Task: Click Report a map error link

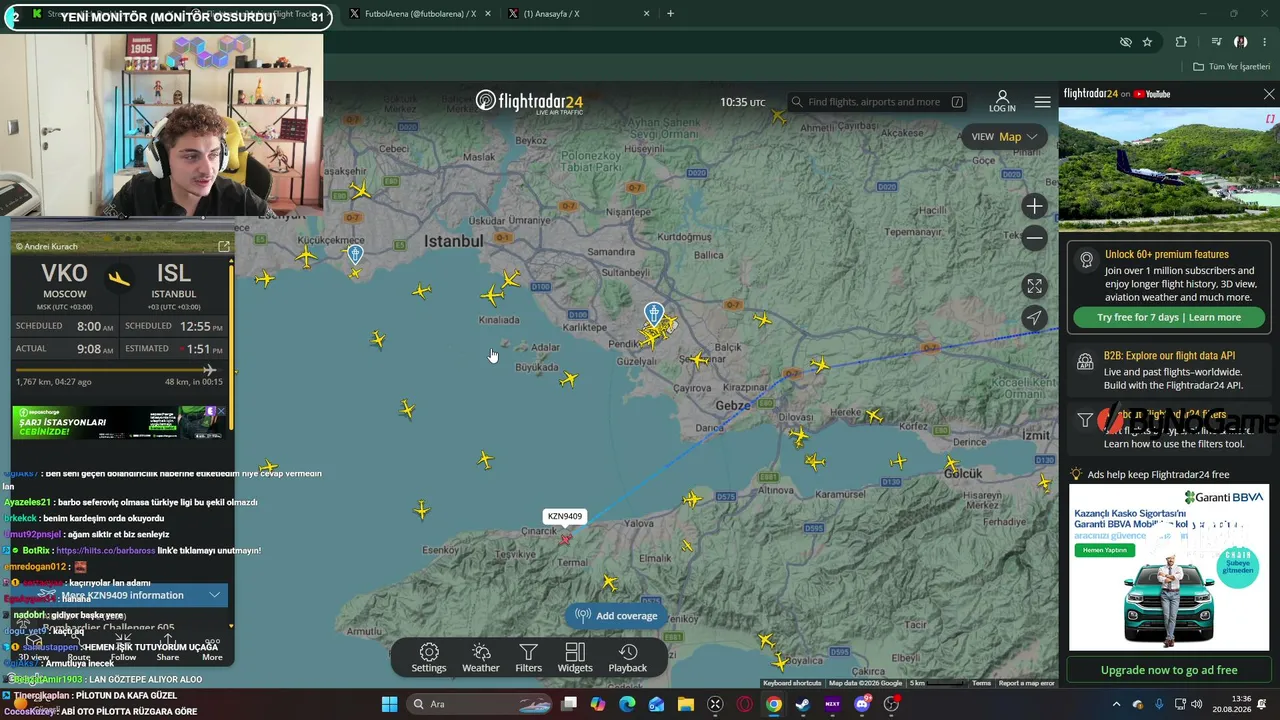Action: point(1026,683)
